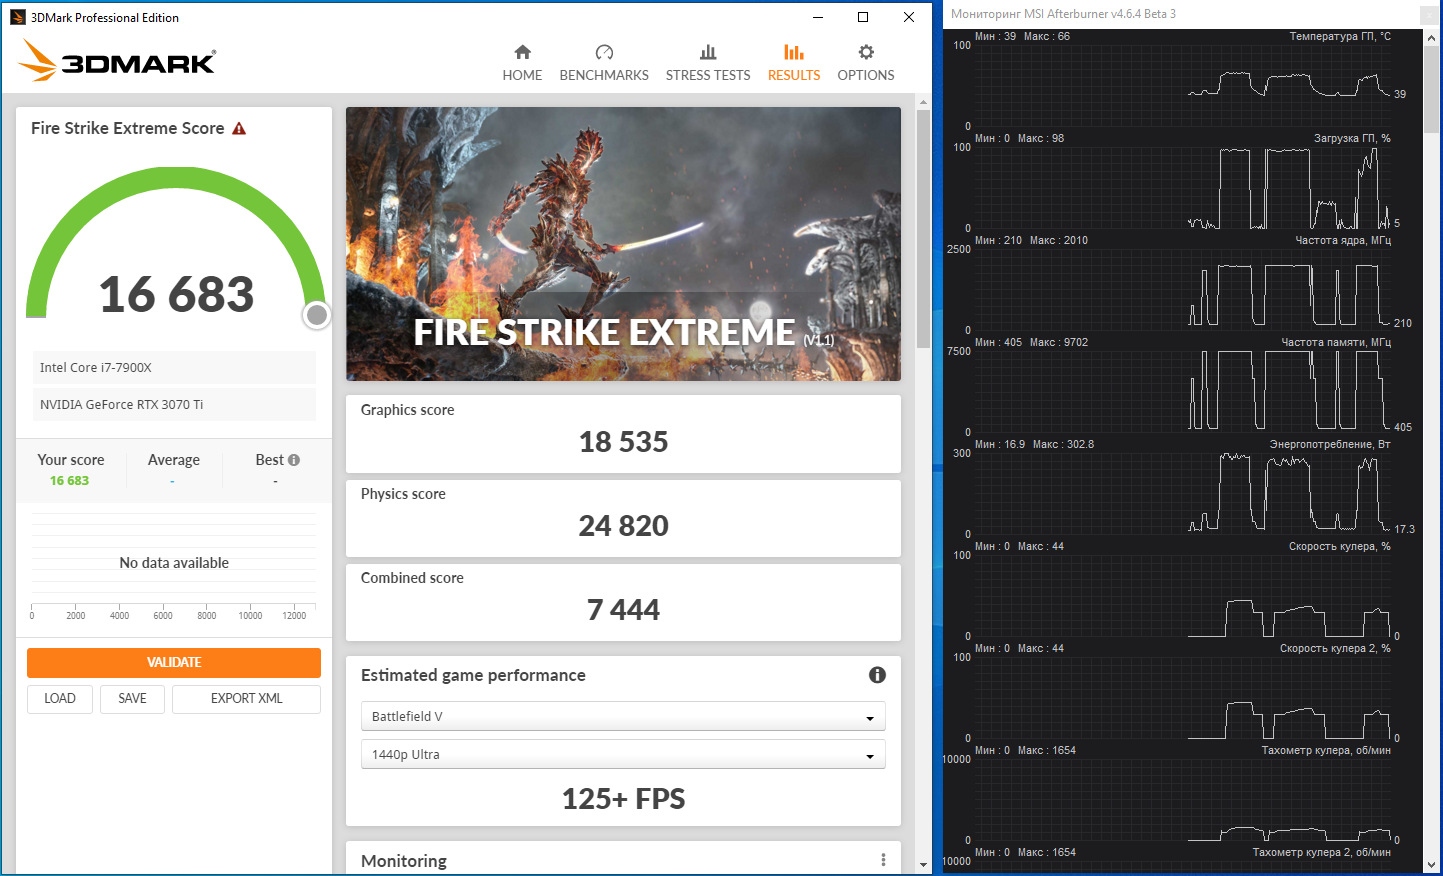Click the Fire Strike Extreme banner image
1443x876 pixels.
pos(623,243)
